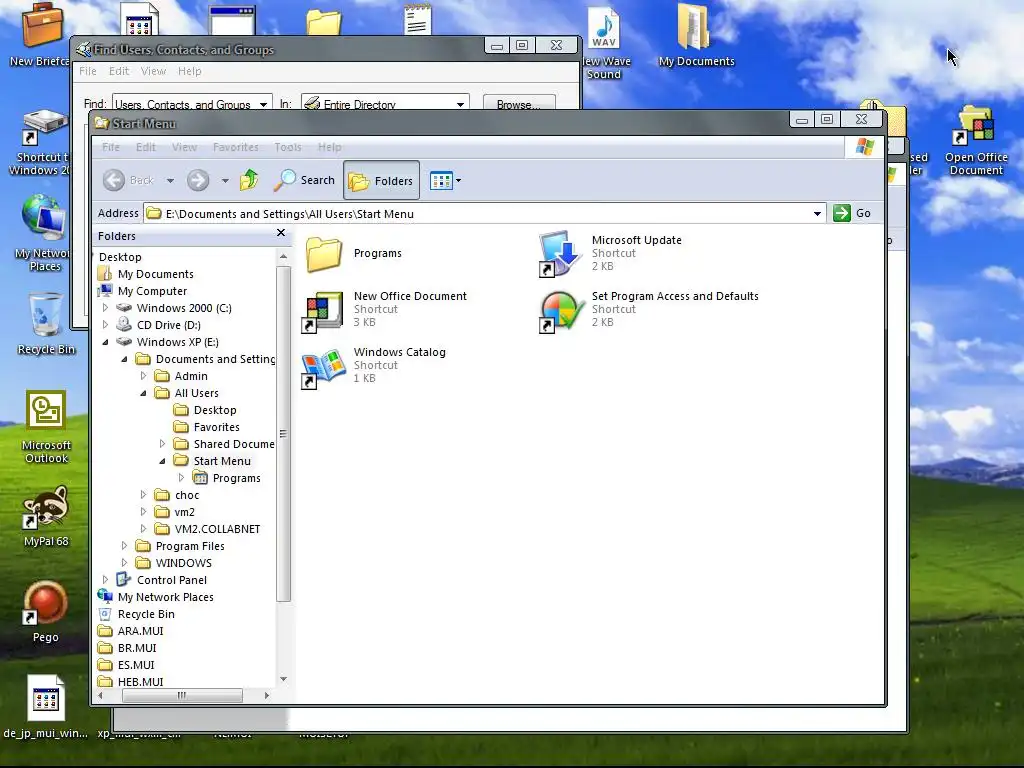
Task: Select the Microsoft Update shortcut icon
Action: (x=560, y=254)
